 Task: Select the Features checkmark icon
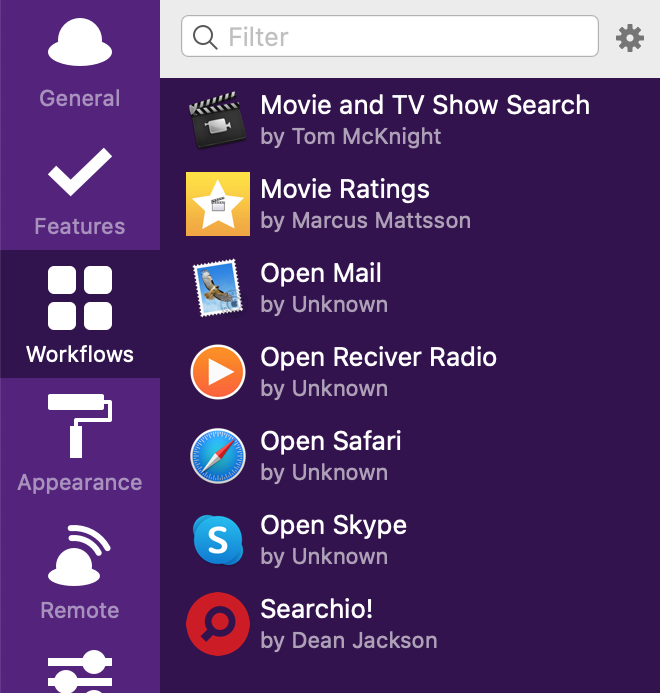80,171
